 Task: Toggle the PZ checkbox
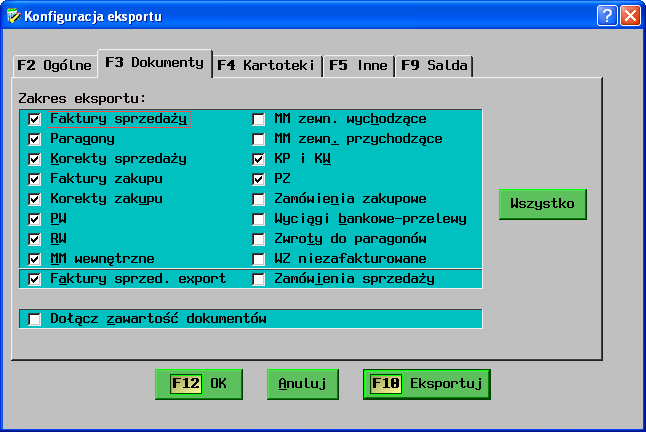point(258,179)
